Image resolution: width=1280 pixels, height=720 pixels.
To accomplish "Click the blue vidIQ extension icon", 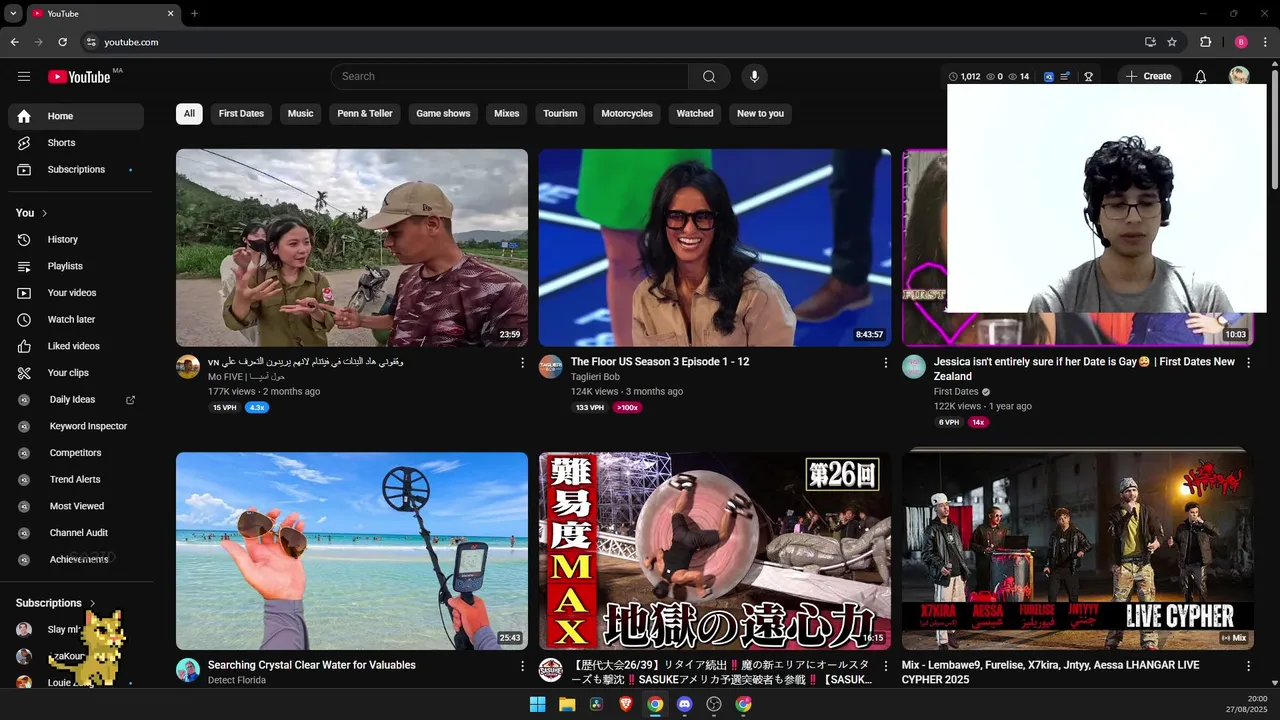I will pyautogui.click(x=1049, y=76).
